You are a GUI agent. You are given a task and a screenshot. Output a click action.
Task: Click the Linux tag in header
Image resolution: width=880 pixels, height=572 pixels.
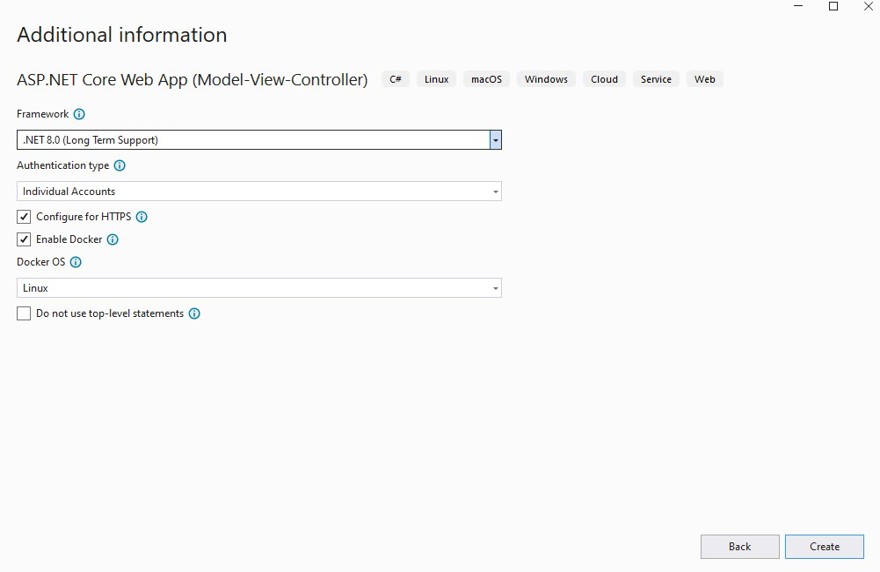(436, 79)
